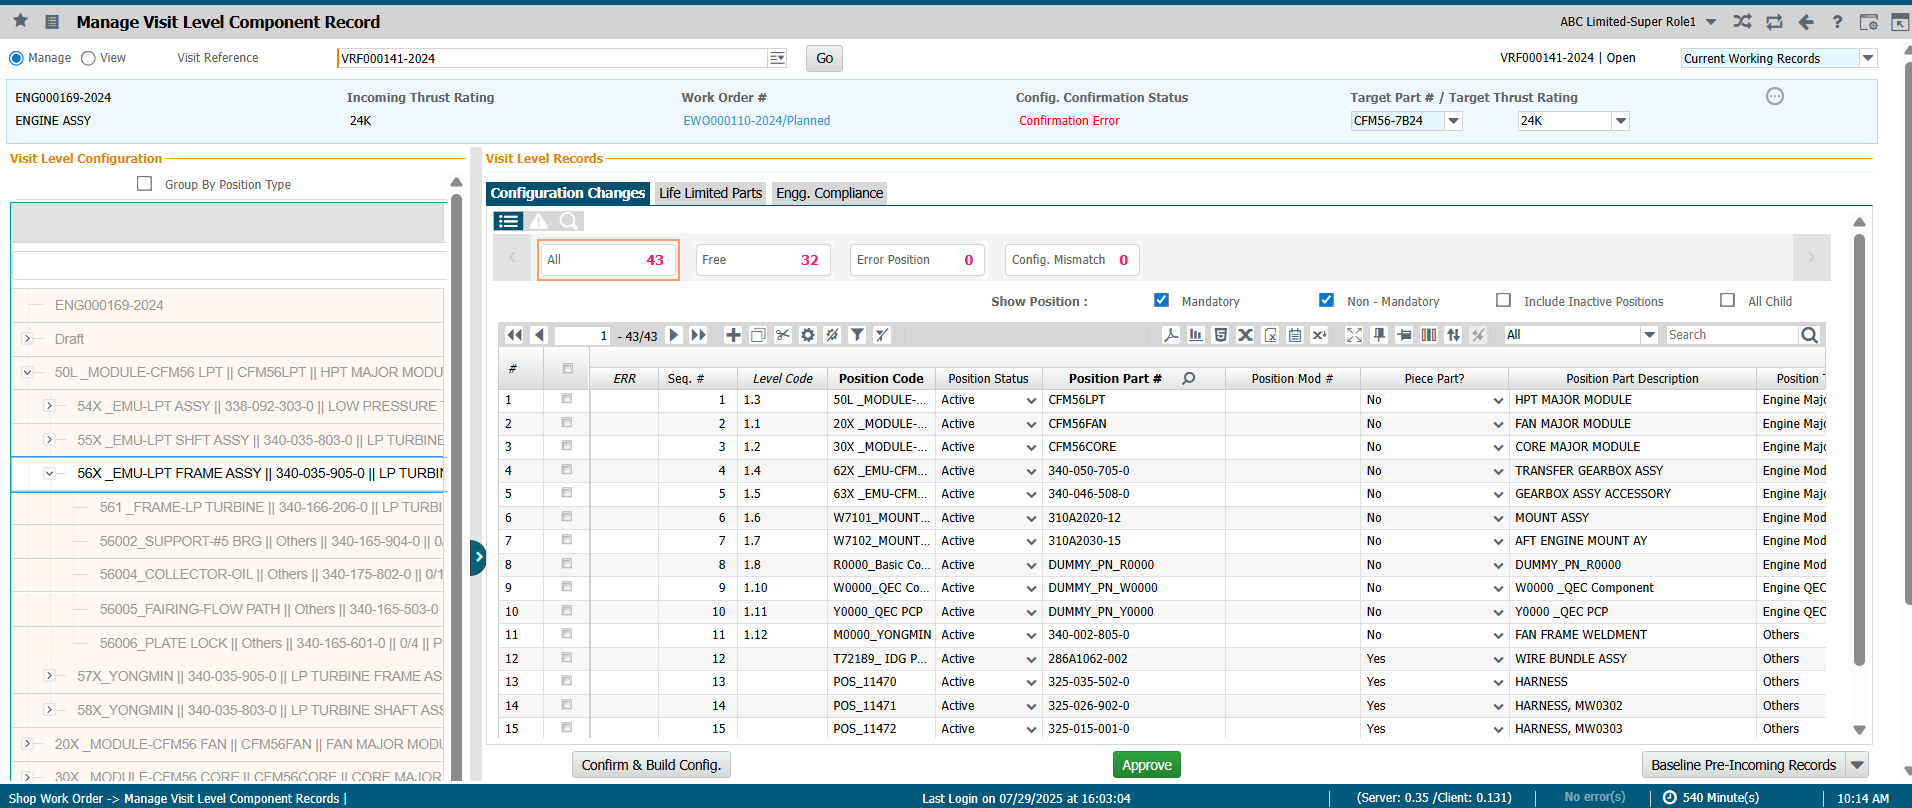Expand the 54X_EMU-LPT ASSY tree node
The width and height of the screenshot is (1912, 808).
(49, 406)
